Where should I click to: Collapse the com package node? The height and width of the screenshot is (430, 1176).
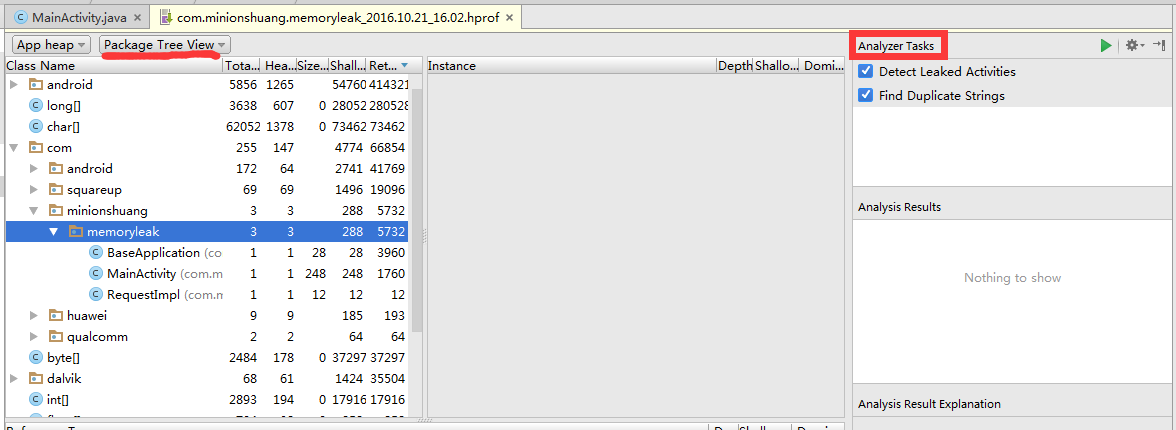14,148
